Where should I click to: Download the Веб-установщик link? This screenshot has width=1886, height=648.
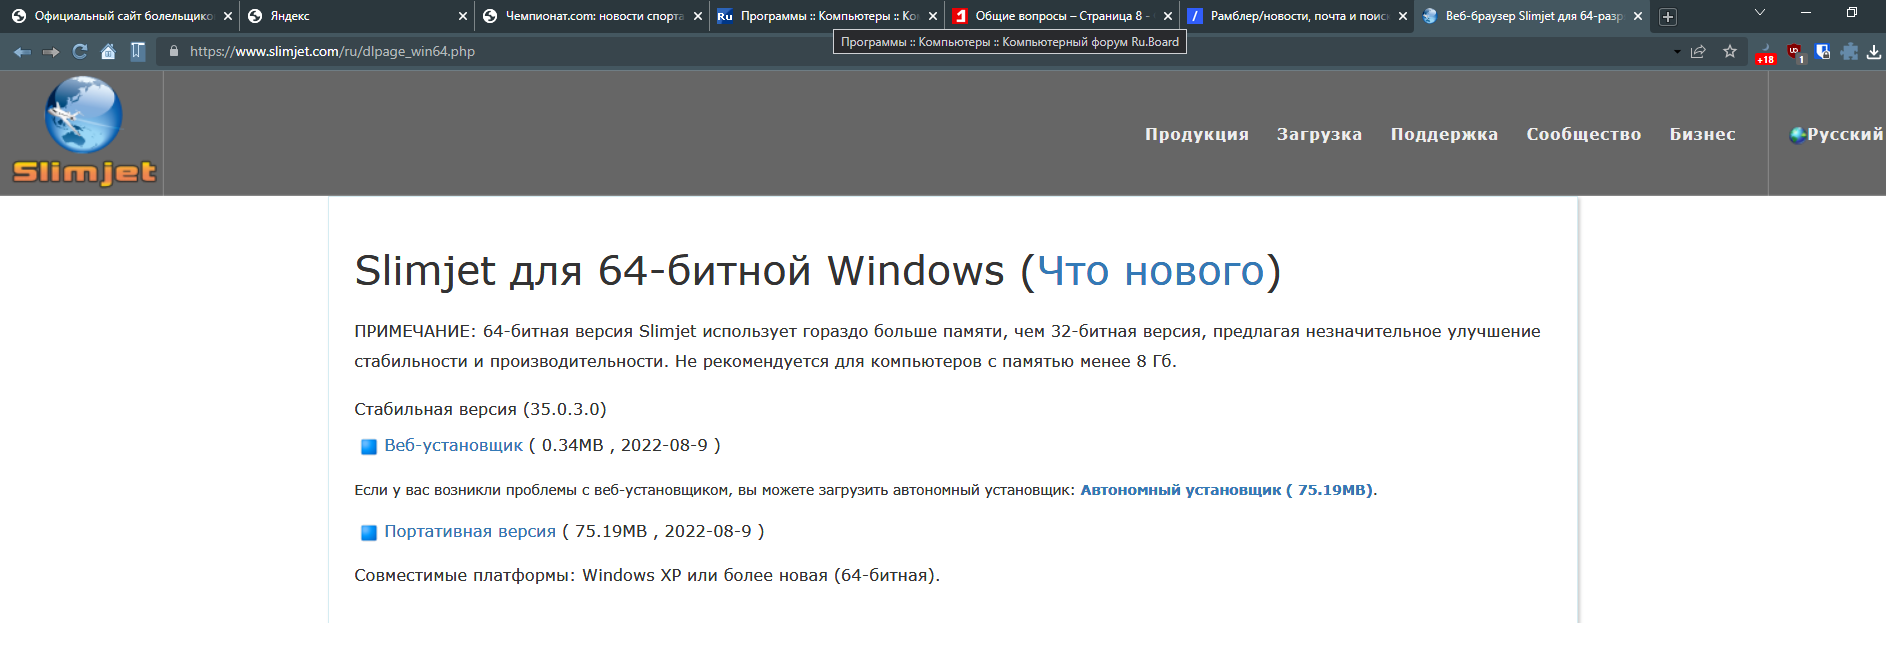(453, 446)
